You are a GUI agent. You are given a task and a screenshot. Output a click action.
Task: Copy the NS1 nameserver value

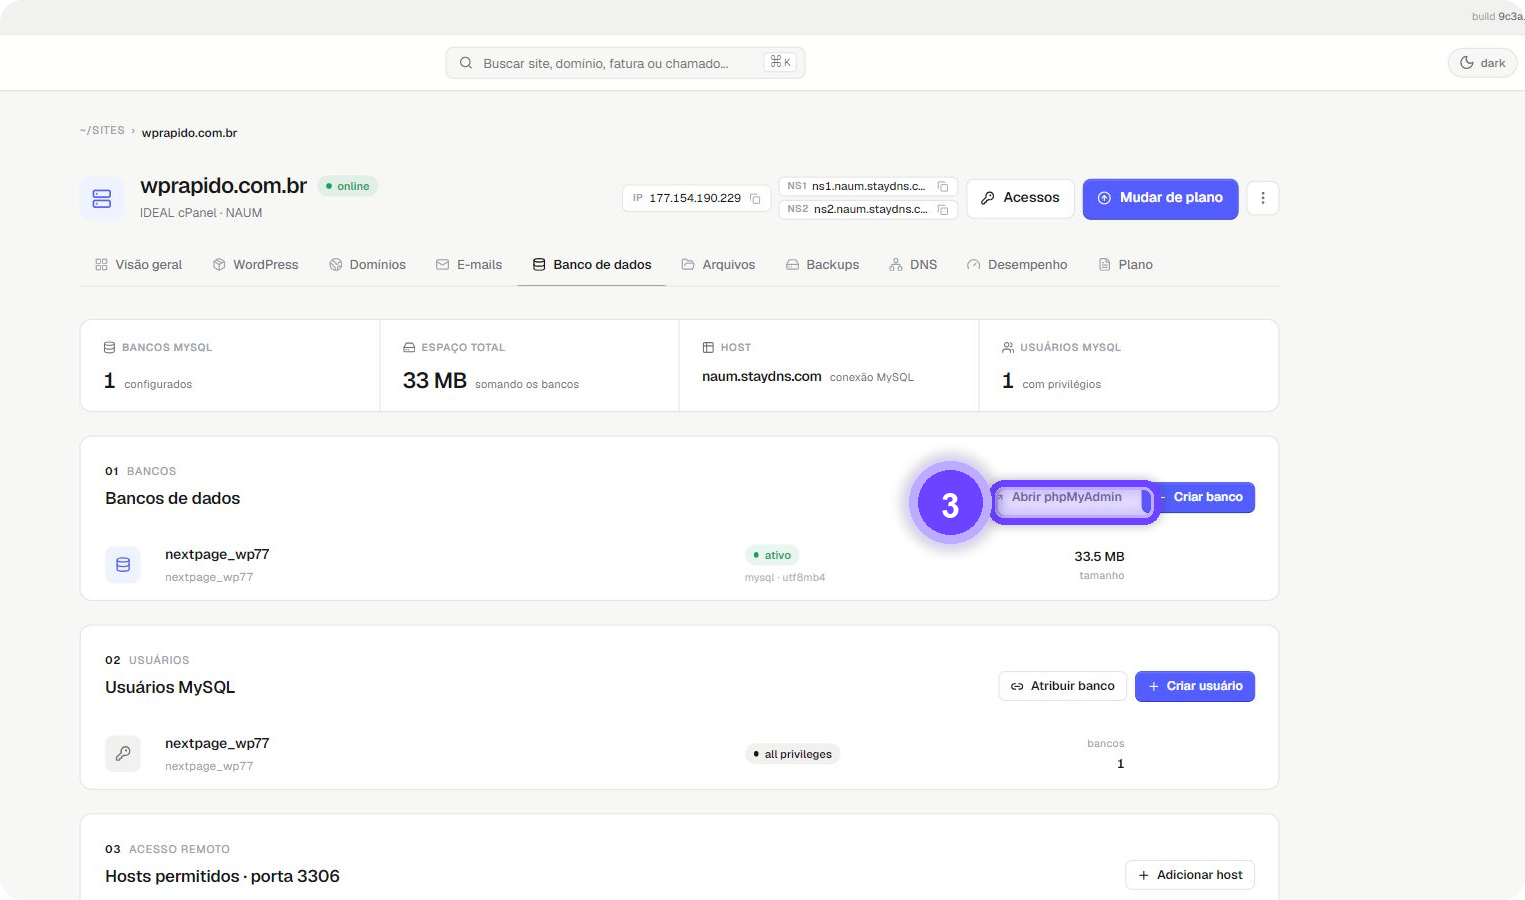pyautogui.click(x=942, y=186)
